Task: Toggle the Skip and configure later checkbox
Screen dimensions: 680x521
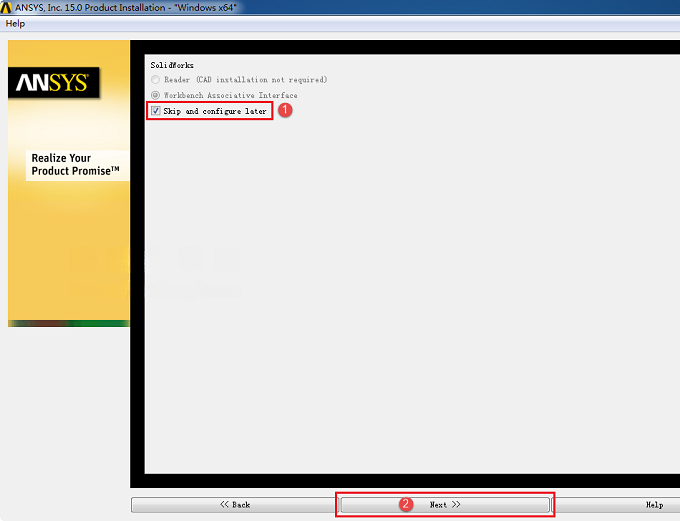Action: pyautogui.click(x=156, y=111)
